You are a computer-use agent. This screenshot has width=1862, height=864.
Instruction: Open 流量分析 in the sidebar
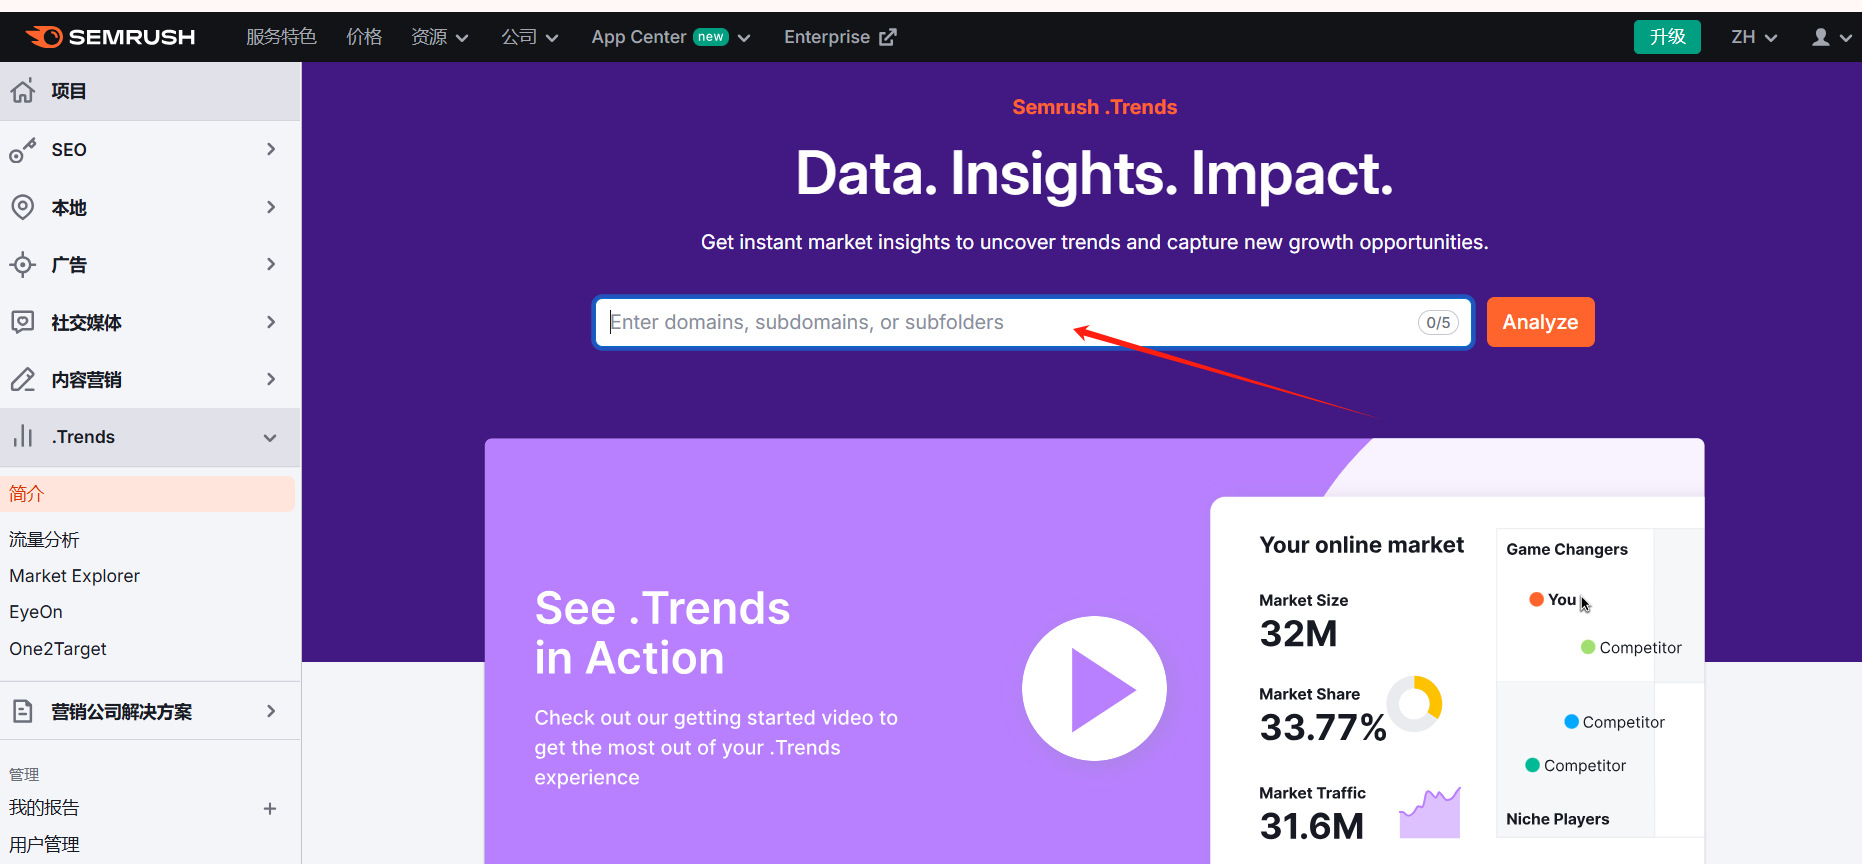[44, 540]
